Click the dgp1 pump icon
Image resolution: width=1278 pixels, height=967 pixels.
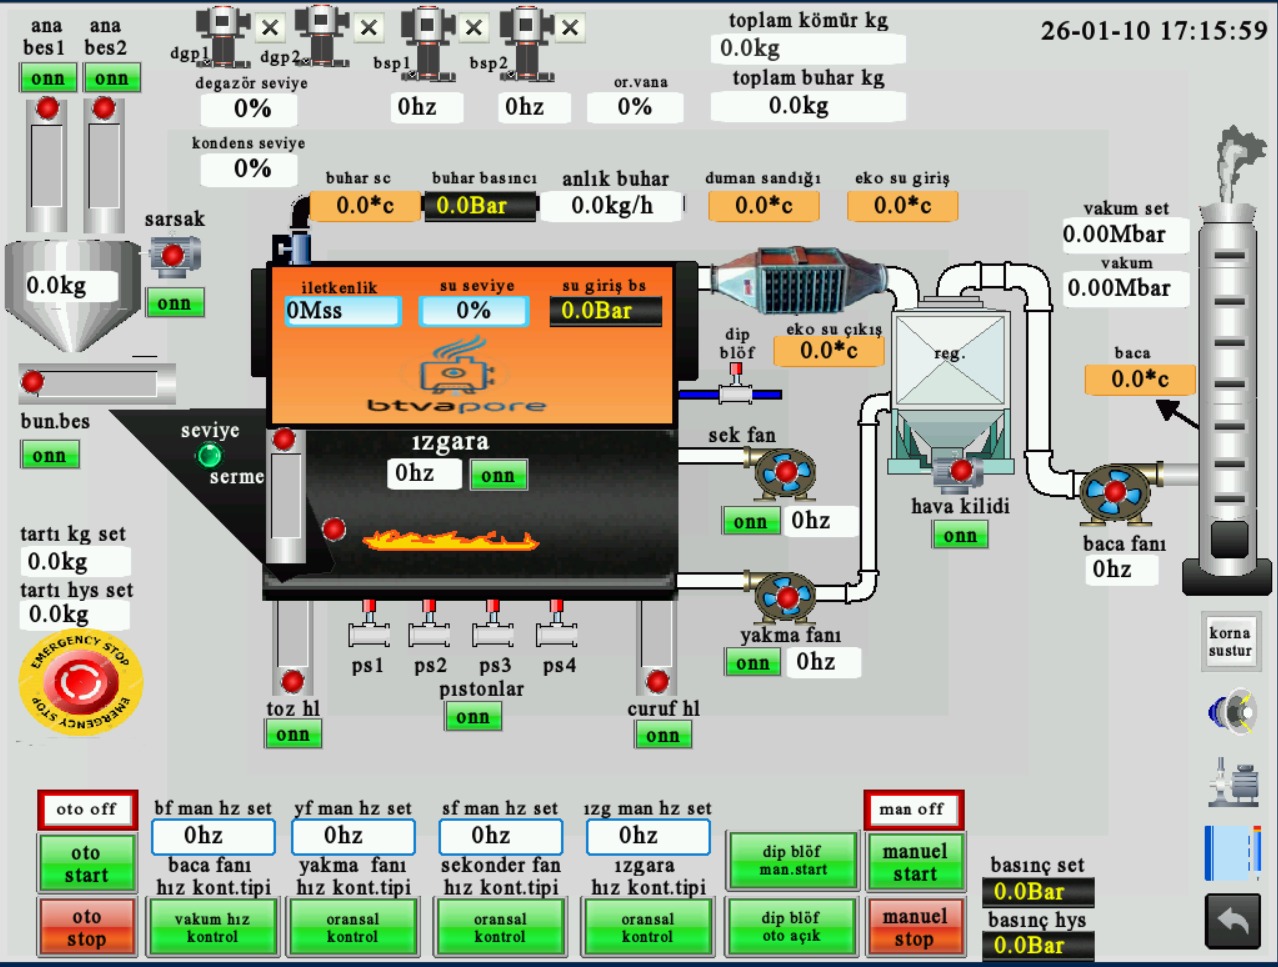pyautogui.click(x=222, y=35)
